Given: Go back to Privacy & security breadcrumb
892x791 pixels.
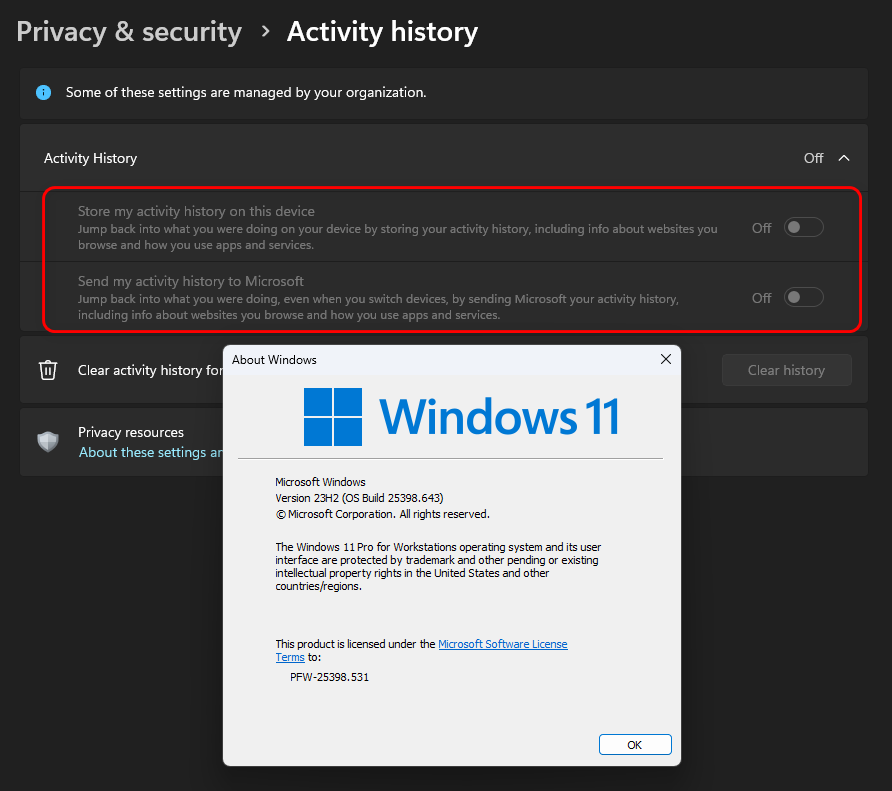Looking at the screenshot, I should (129, 32).
